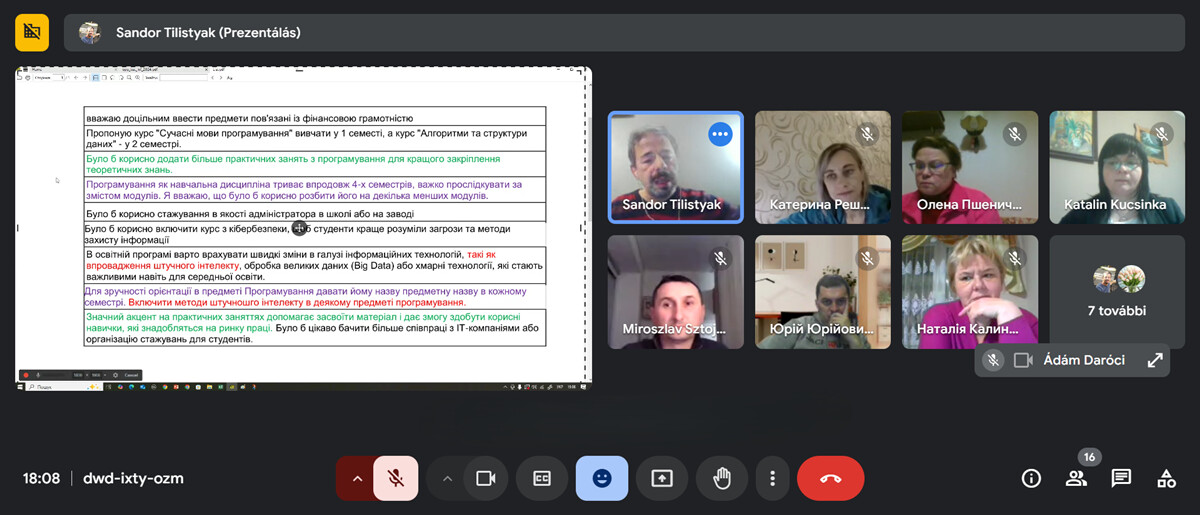Open the three-dot more options menu

(x=772, y=478)
